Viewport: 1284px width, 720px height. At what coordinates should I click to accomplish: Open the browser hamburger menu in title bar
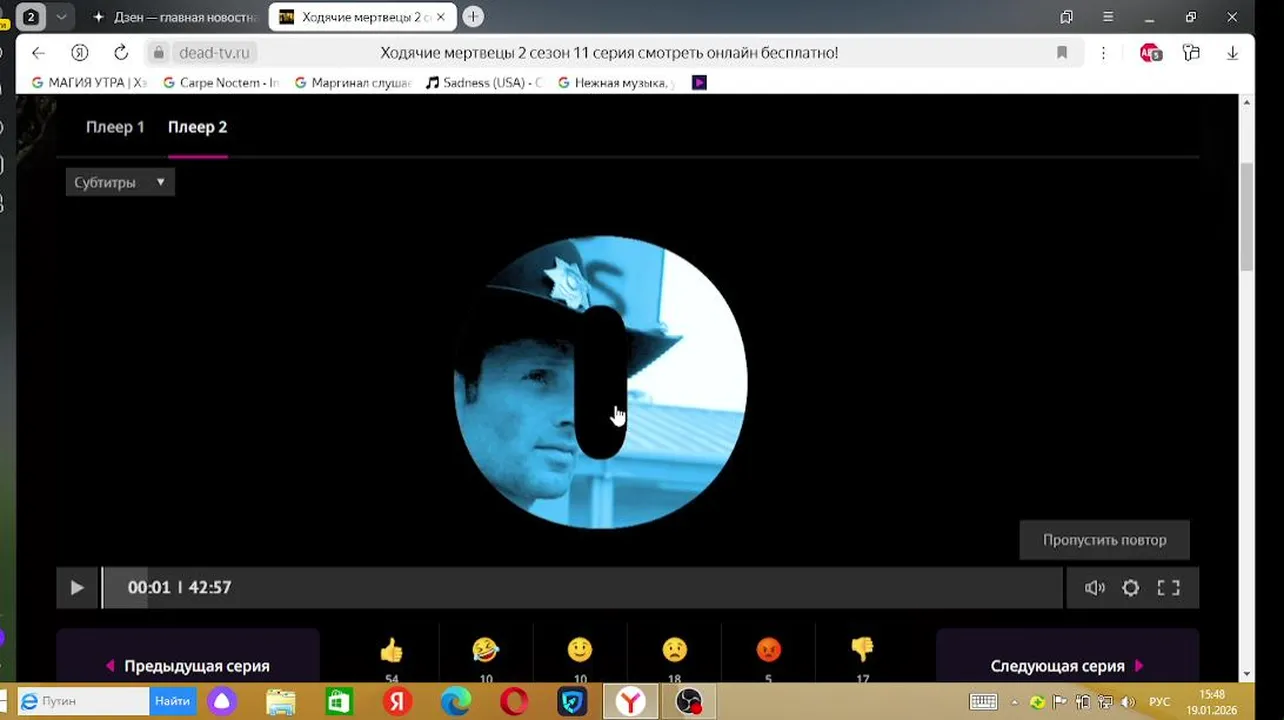pyautogui.click(x=1108, y=17)
